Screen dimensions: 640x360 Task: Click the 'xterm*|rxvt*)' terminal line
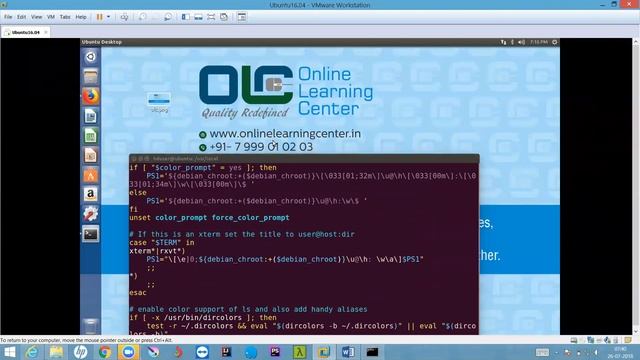coord(157,251)
